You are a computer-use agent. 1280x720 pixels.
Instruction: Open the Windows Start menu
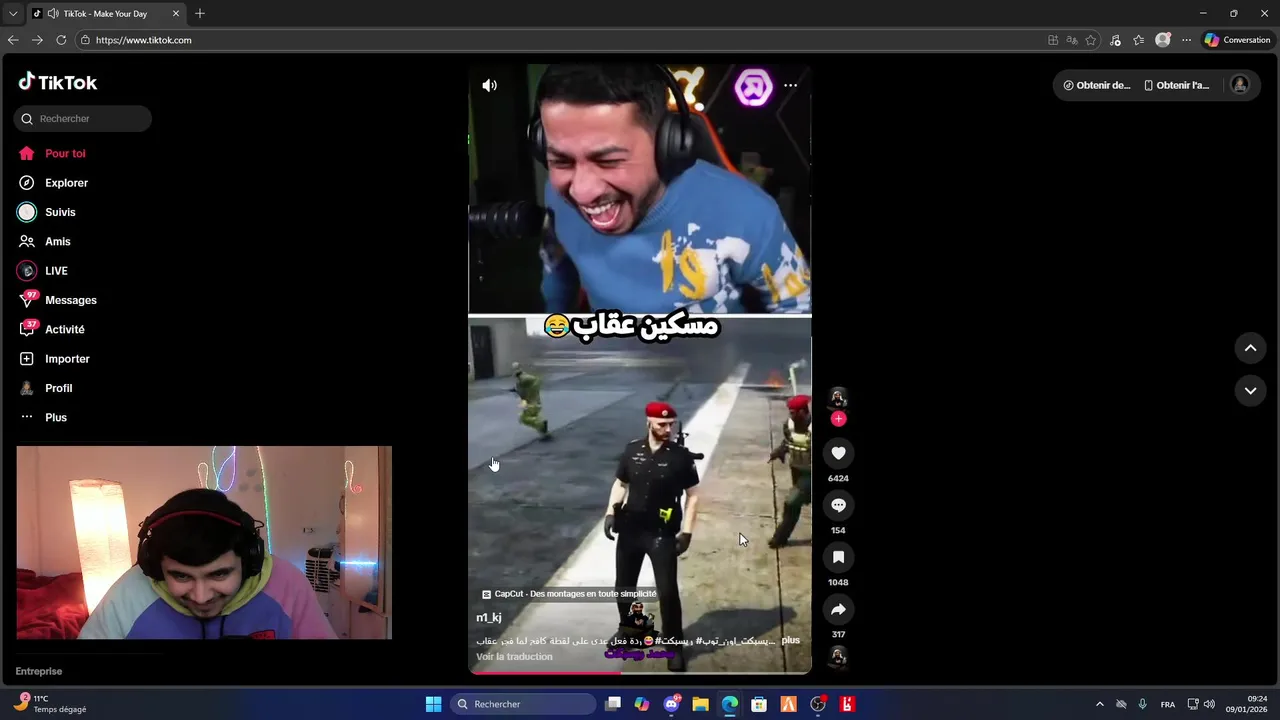tap(433, 704)
